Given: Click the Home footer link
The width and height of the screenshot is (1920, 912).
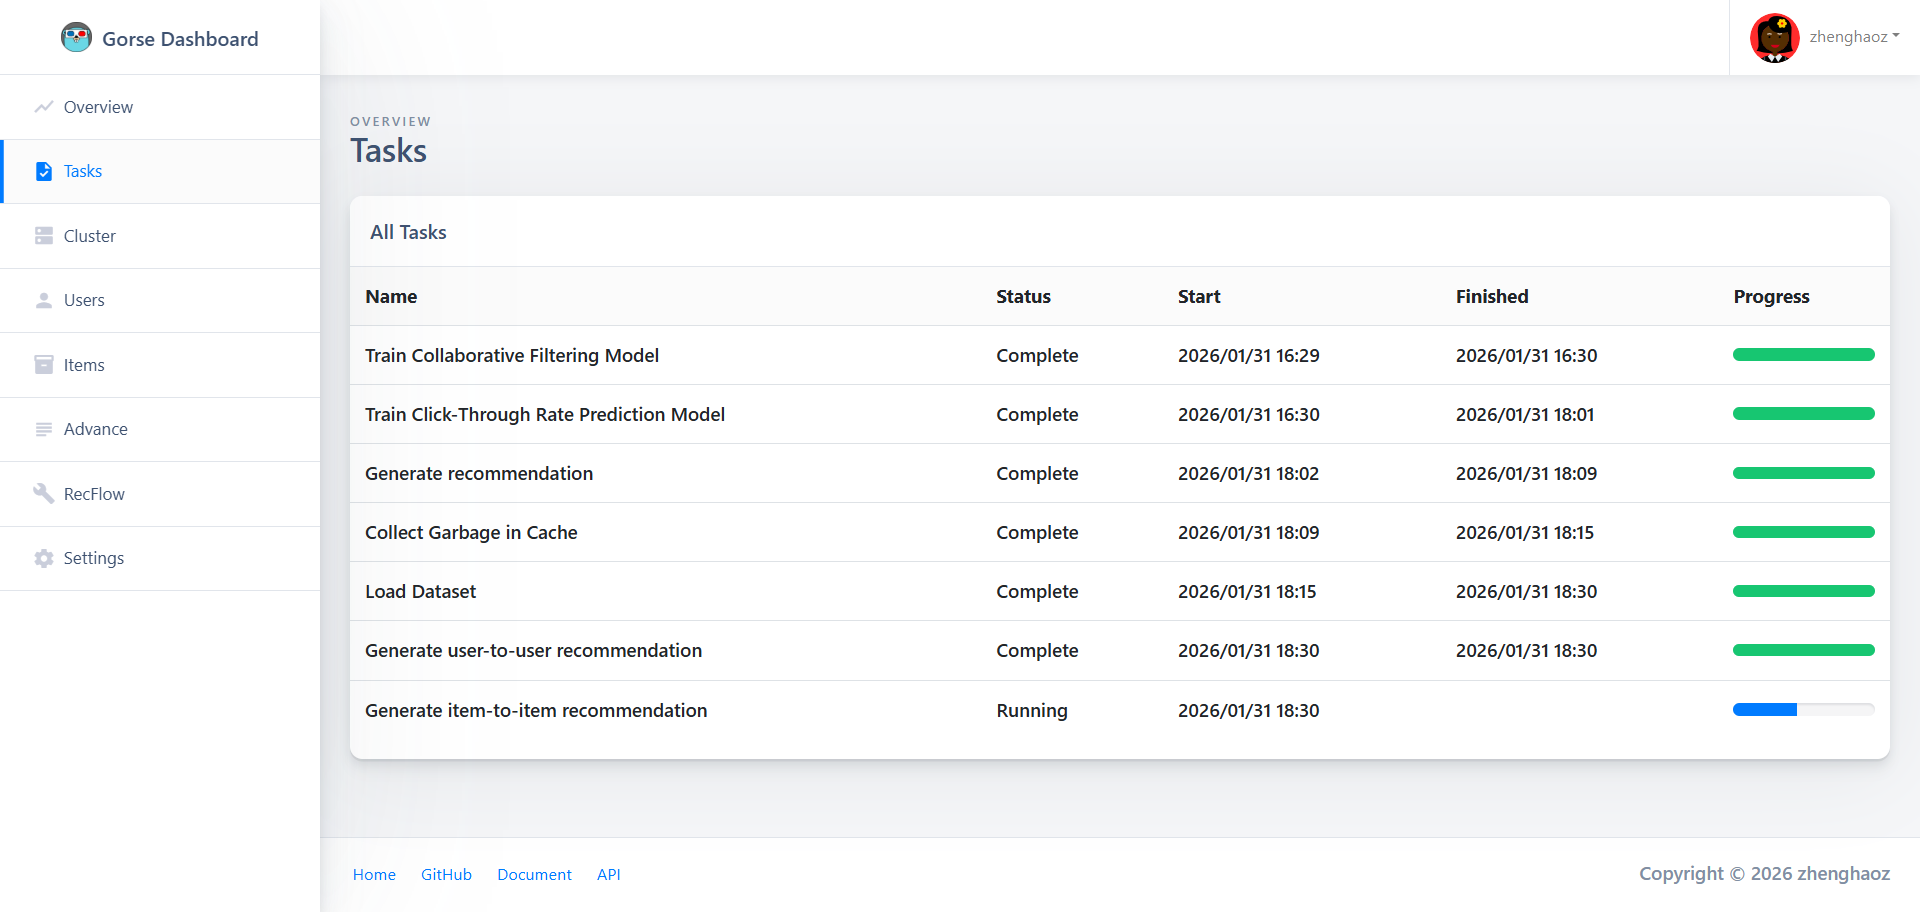Looking at the screenshot, I should coord(374,874).
